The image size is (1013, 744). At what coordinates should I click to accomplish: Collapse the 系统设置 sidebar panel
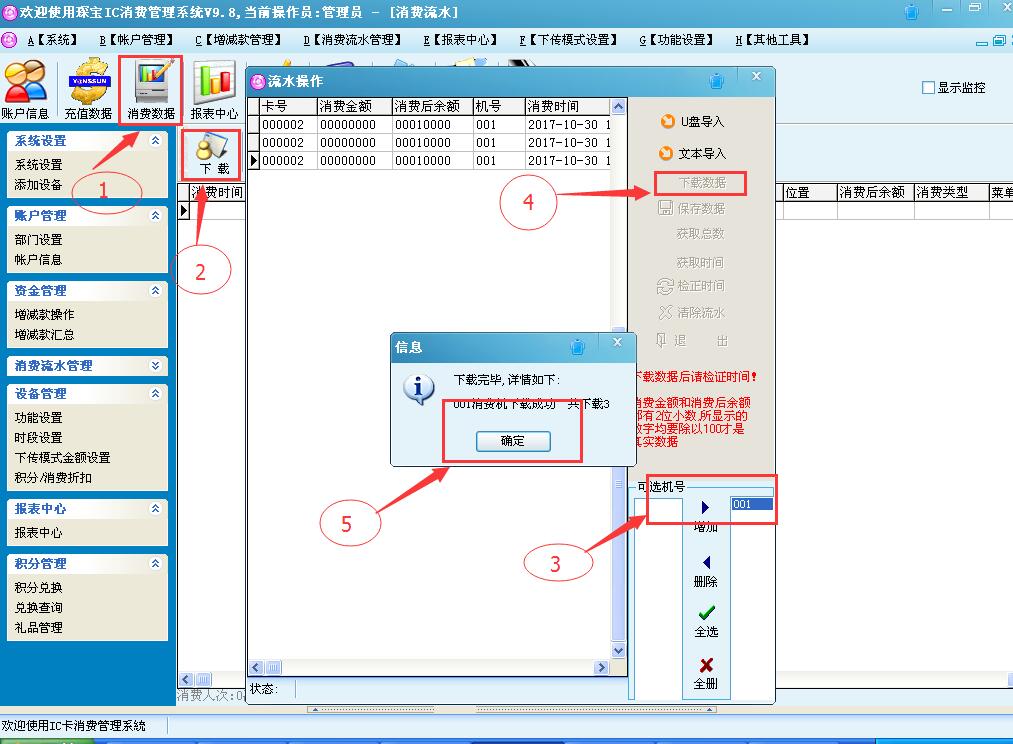[156, 140]
